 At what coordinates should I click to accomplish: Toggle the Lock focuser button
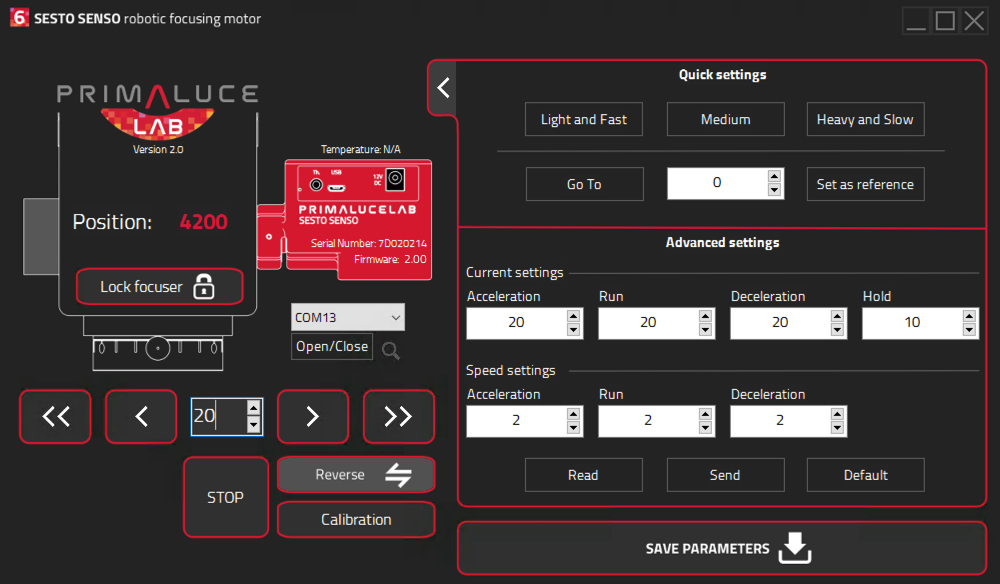click(x=159, y=286)
